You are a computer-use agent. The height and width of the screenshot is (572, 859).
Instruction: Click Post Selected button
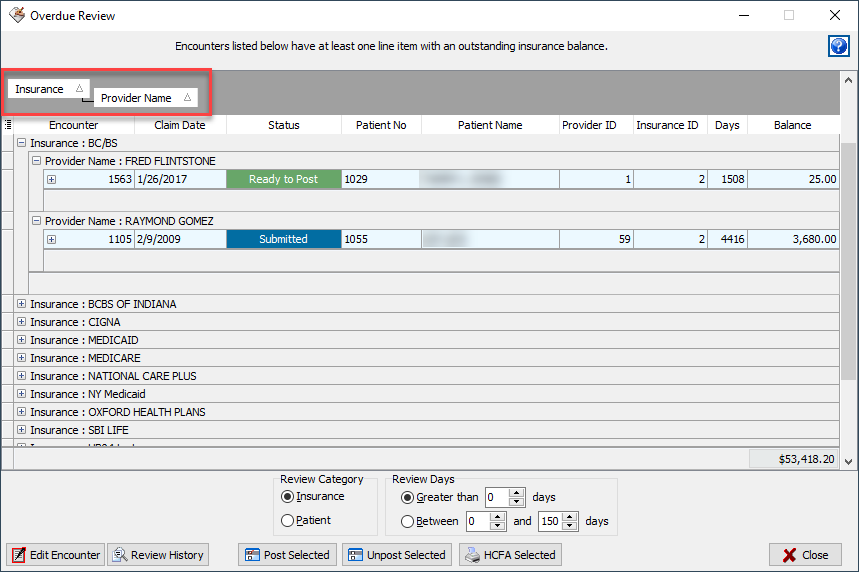pyautogui.click(x=286, y=555)
